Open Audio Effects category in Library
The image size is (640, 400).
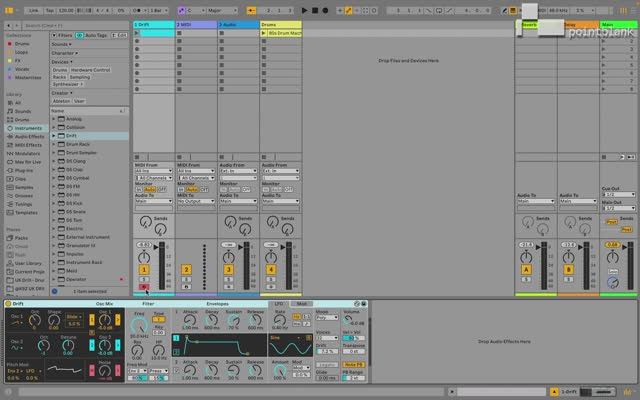click(x=26, y=137)
